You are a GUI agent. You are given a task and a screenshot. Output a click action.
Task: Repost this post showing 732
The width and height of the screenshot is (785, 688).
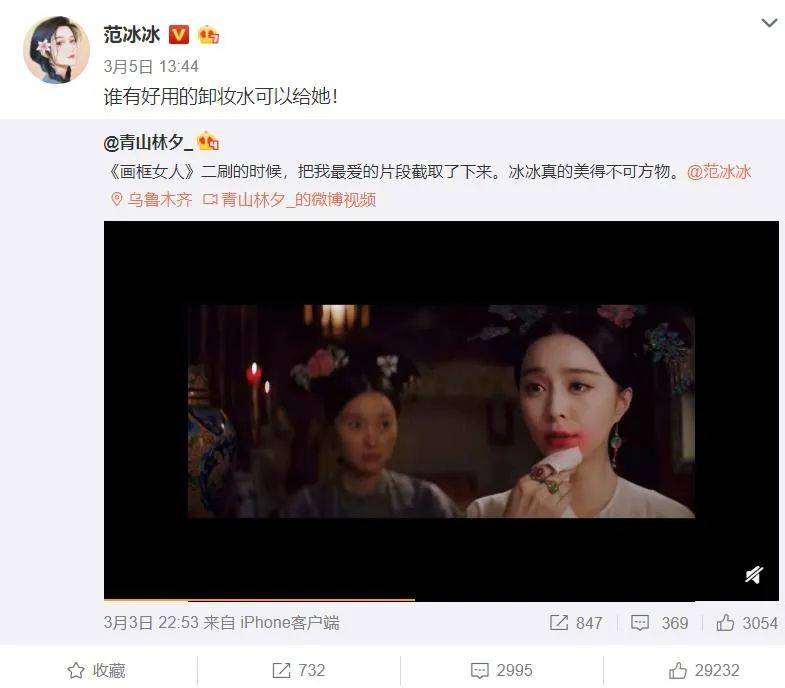coord(299,670)
